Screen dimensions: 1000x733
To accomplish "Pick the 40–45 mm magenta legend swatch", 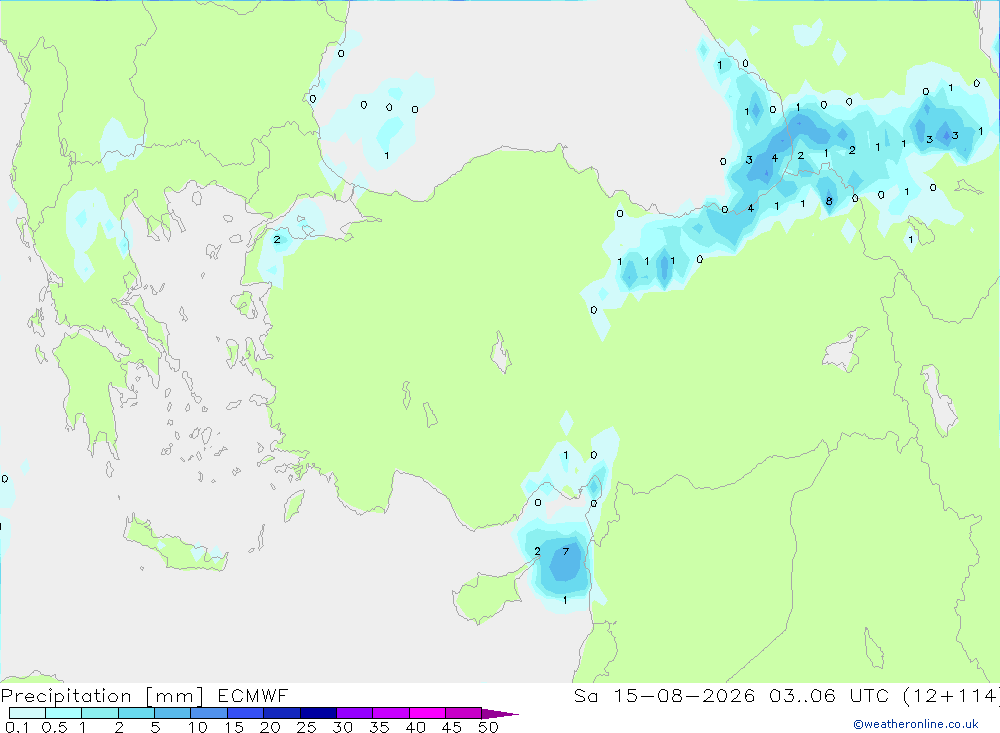I will pyautogui.click(x=427, y=713).
